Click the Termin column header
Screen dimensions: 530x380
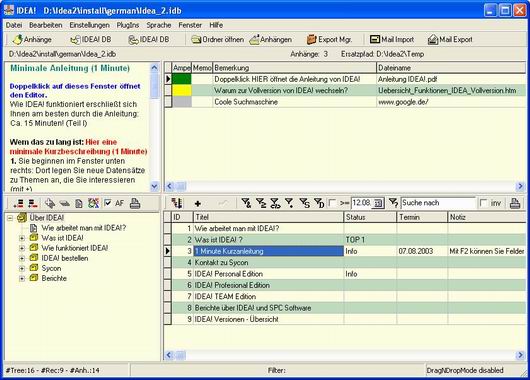pos(423,217)
